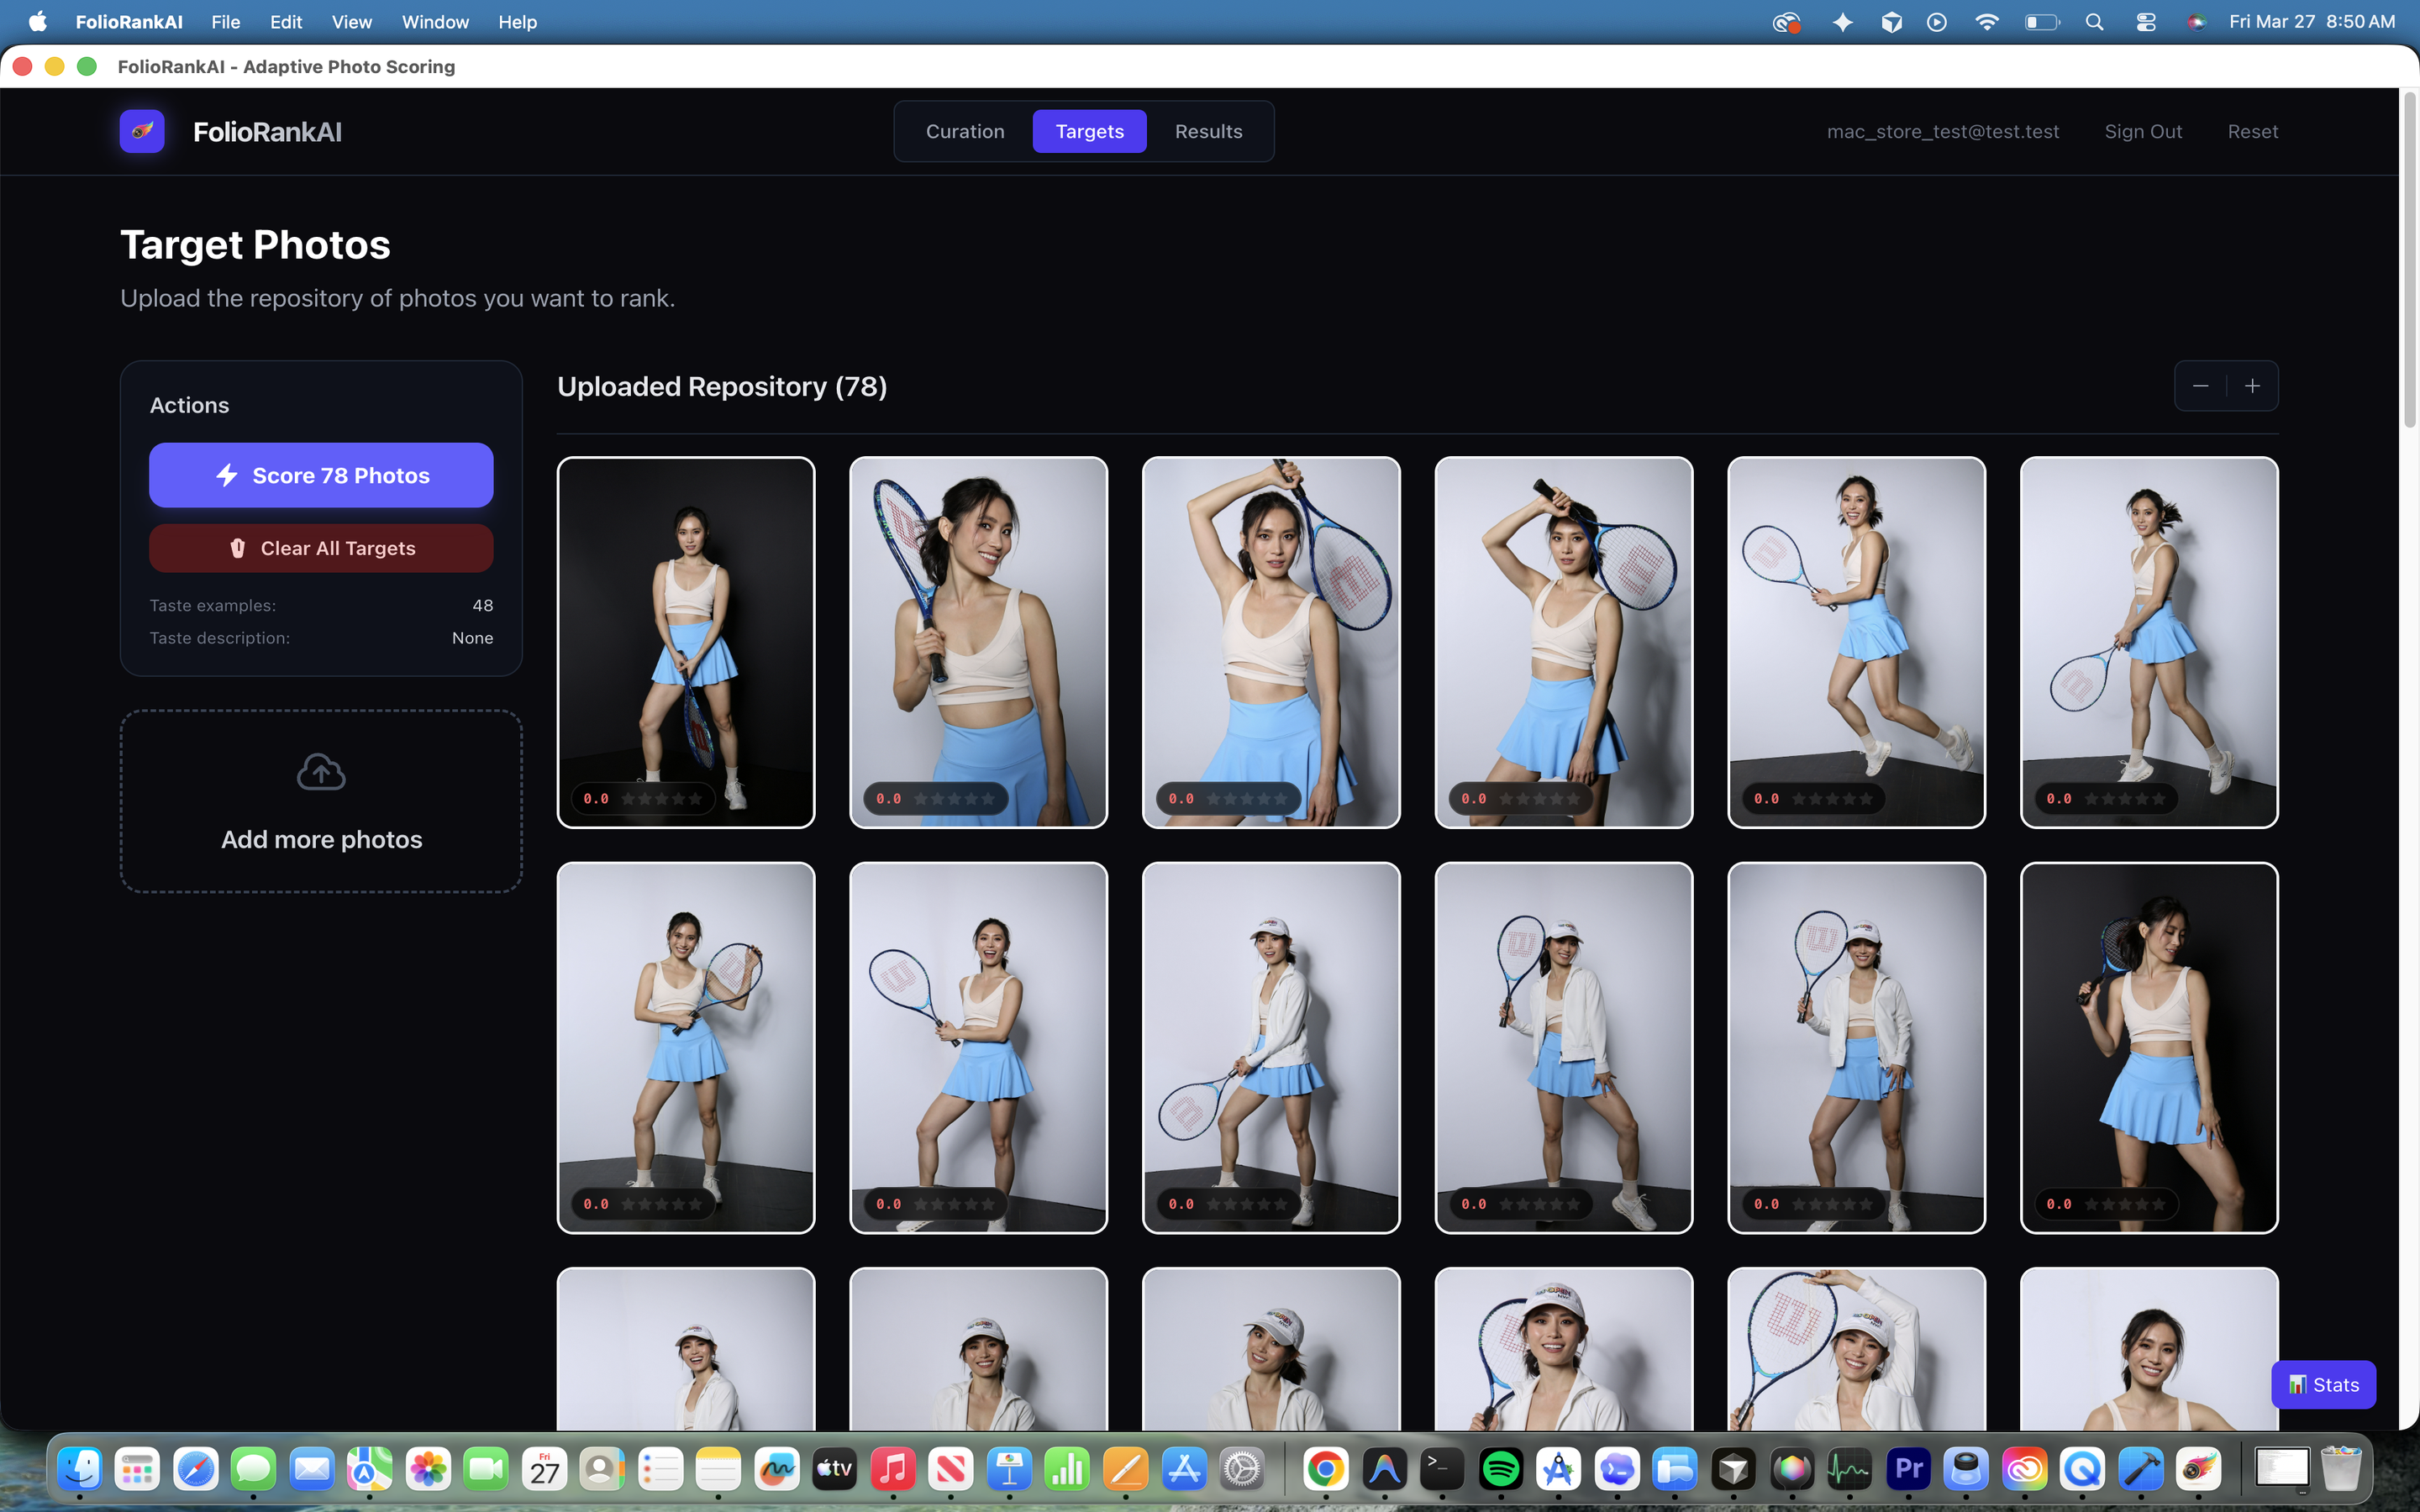Open Premiere Pro in the dock
2420x1512 pixels.
coord(1909,1469)
